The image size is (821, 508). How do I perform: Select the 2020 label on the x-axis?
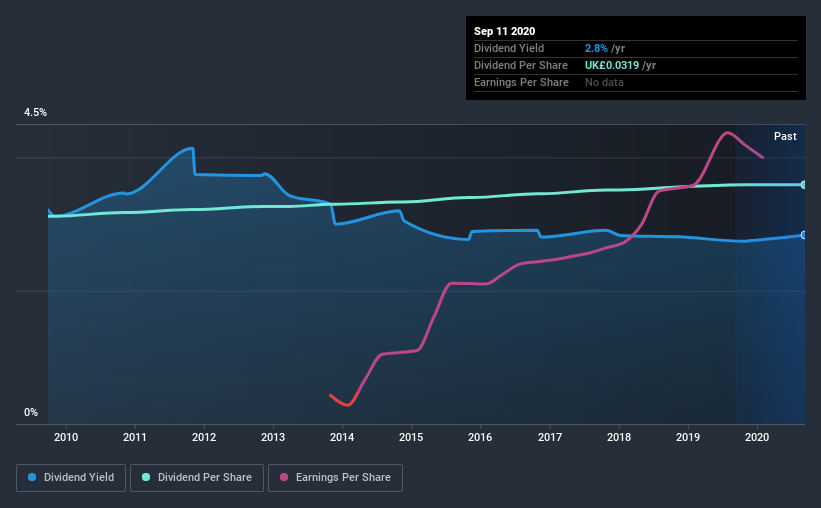(757, 437)
